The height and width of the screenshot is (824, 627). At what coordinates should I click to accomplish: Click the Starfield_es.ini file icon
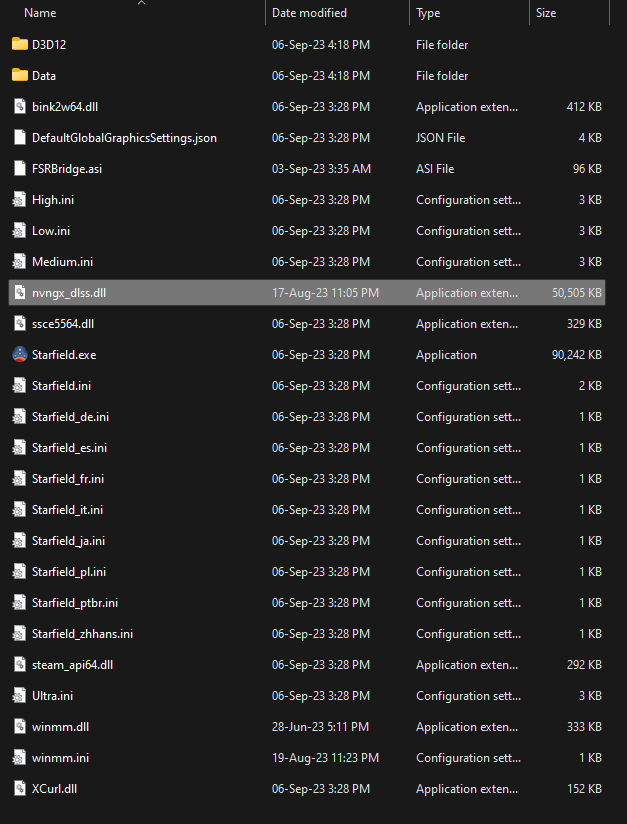tap(19, 448)
